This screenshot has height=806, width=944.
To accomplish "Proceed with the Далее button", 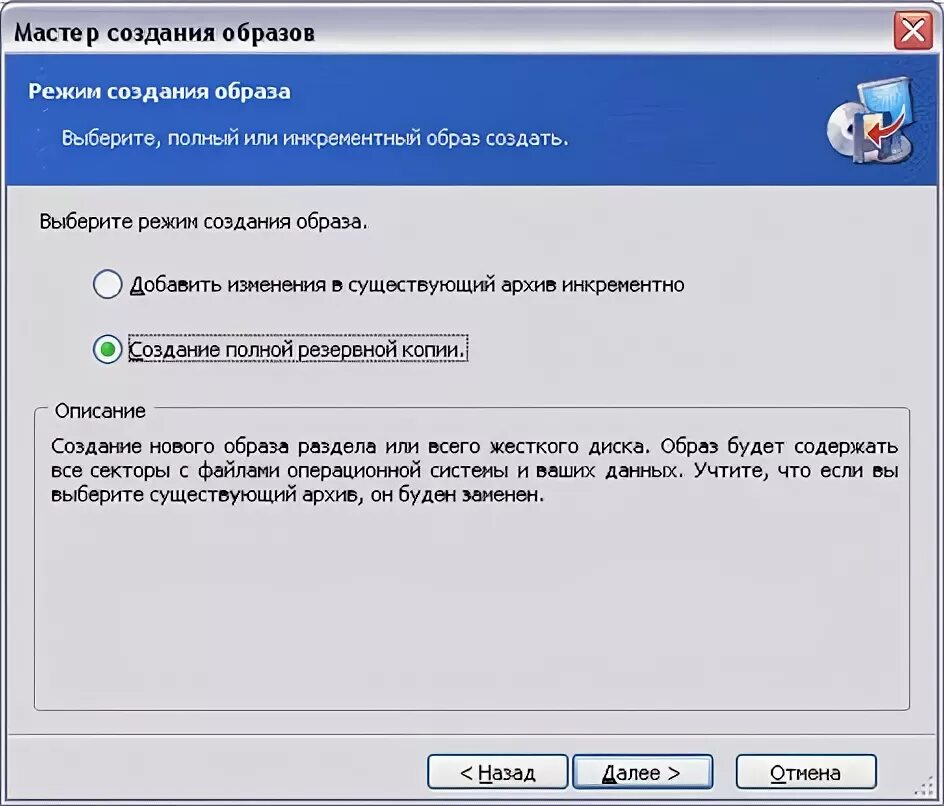I will click(x=642, y=772).
